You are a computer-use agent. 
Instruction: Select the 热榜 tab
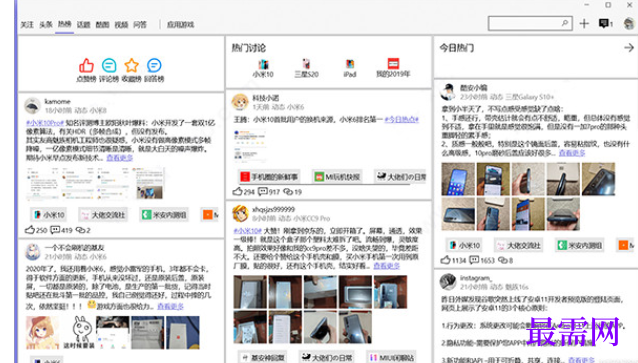64,24
